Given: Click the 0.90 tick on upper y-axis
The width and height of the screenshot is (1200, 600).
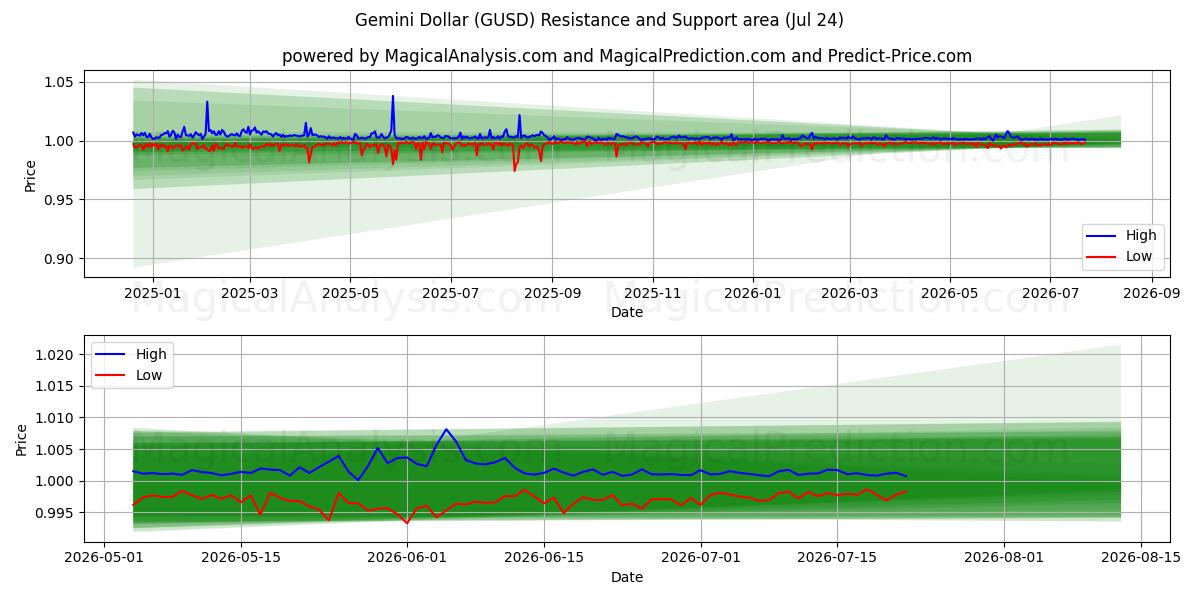Looking at the screenshot, I should [x=59, y=259].
